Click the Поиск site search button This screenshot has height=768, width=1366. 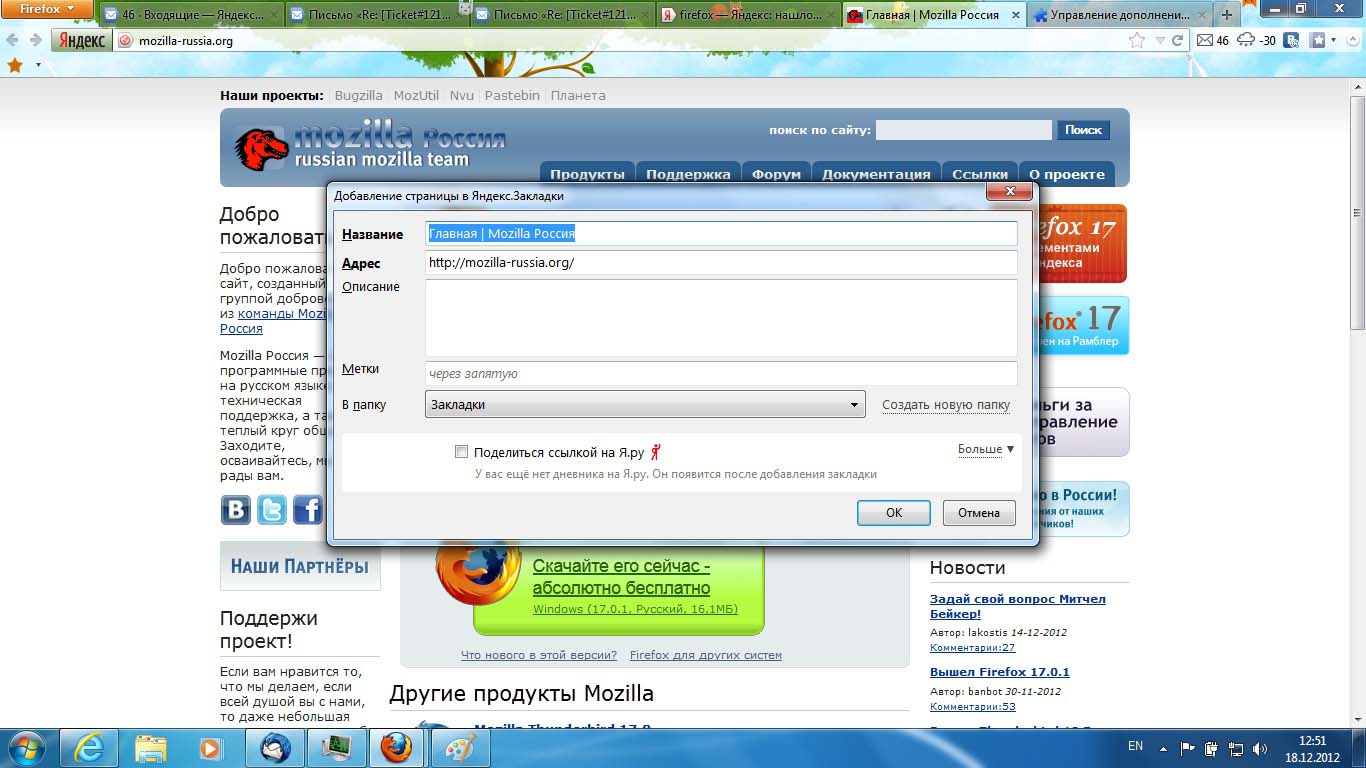point(1083,130)
